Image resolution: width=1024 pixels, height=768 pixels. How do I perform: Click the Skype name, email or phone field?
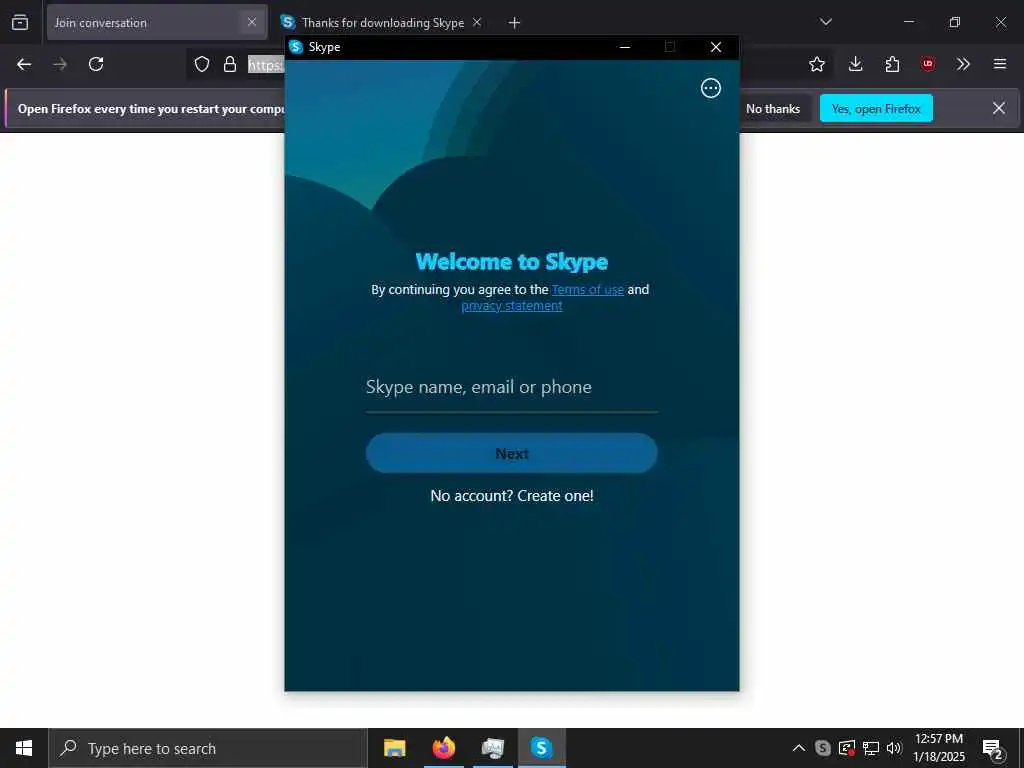pos(511,387)
